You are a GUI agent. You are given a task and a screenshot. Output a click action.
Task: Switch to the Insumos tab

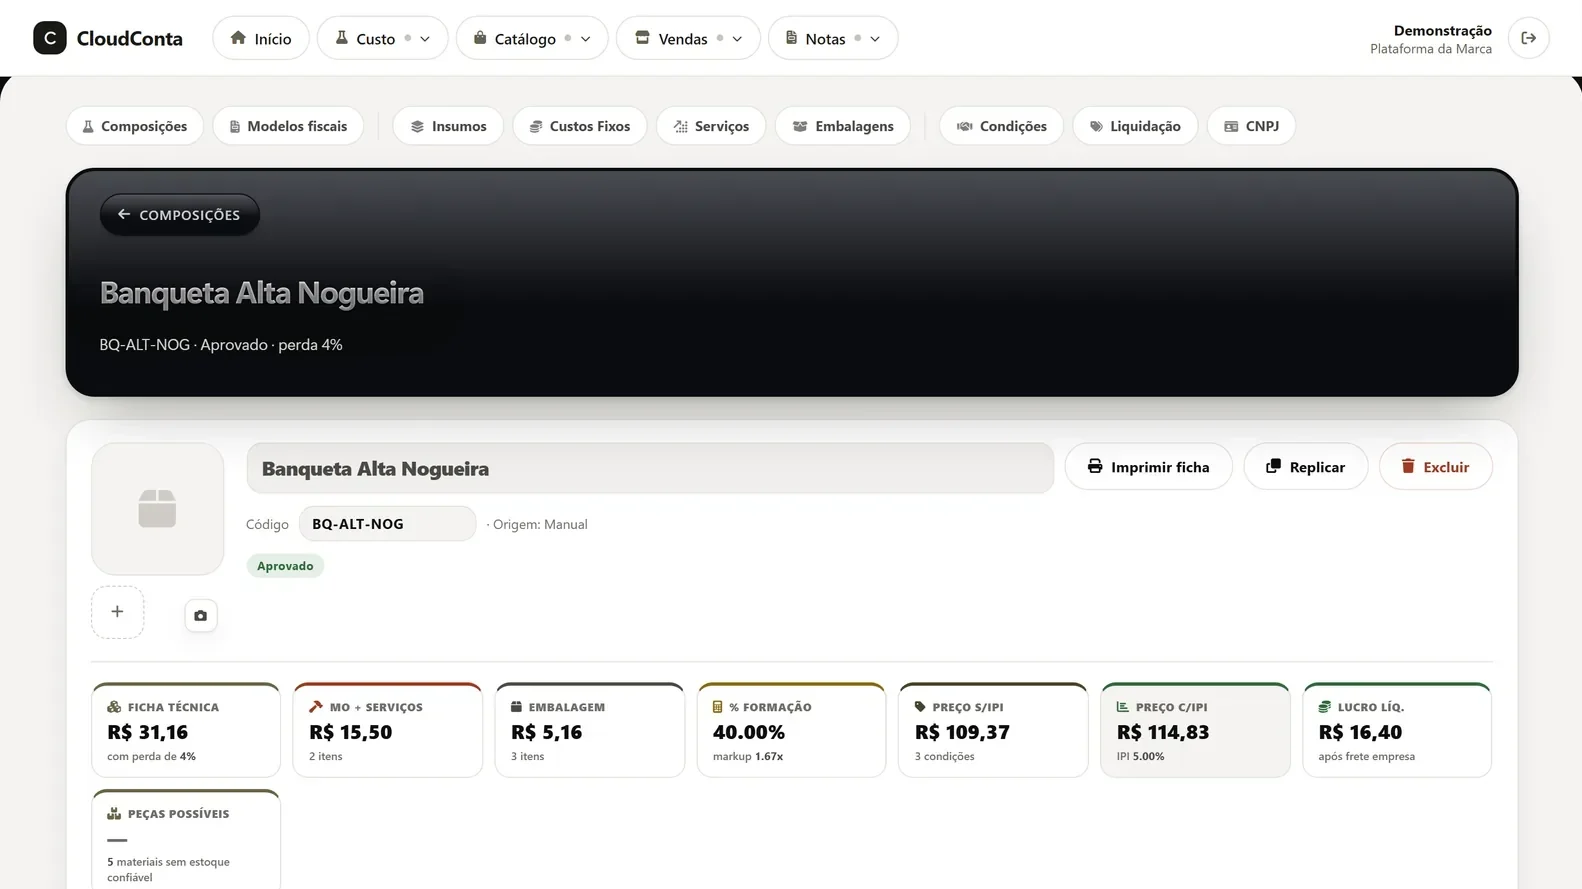click(448, 126)
